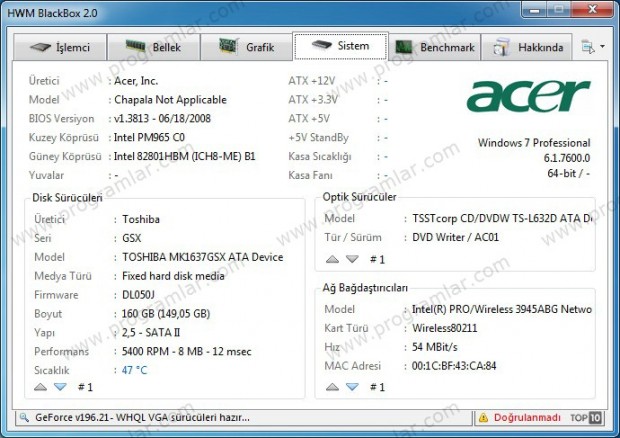
Task: Click the magnifier icon in status bar
Action: pyautogui.click(x=24, y=417)
